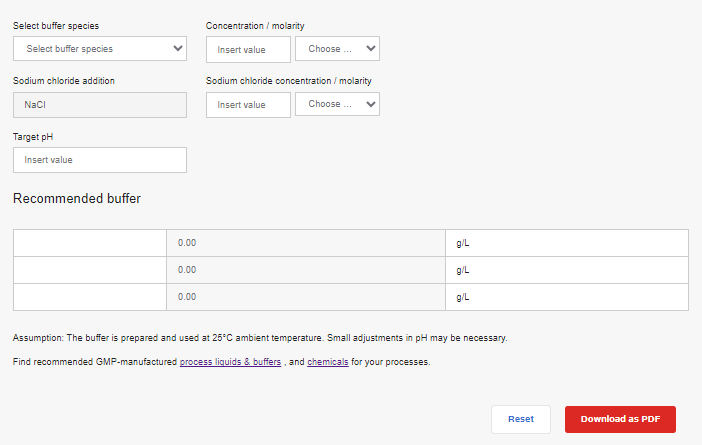Viewport: 702px width, 445px height.
Task: Click first row's g/L unit cell
Action: [566, 243]
